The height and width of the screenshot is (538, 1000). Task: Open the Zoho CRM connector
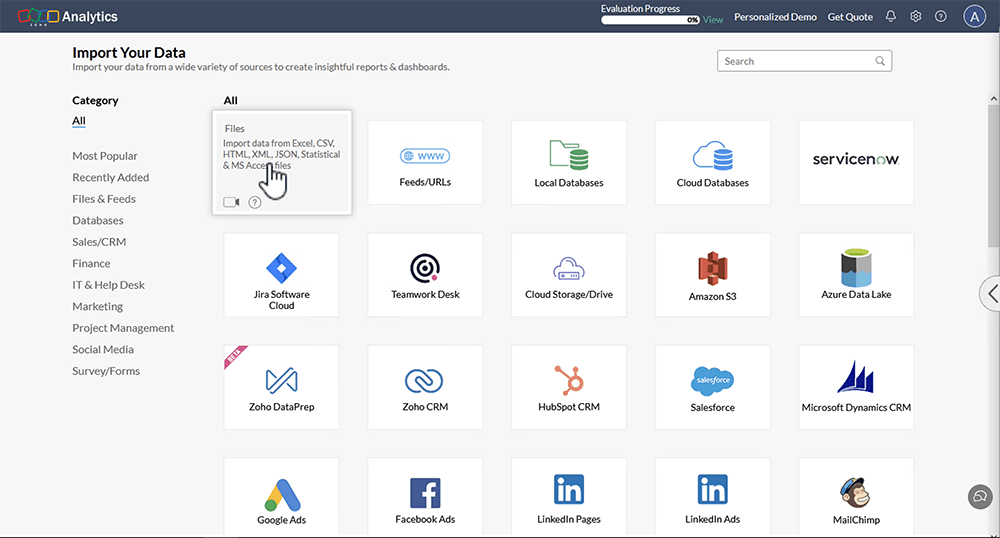(425, 387)
